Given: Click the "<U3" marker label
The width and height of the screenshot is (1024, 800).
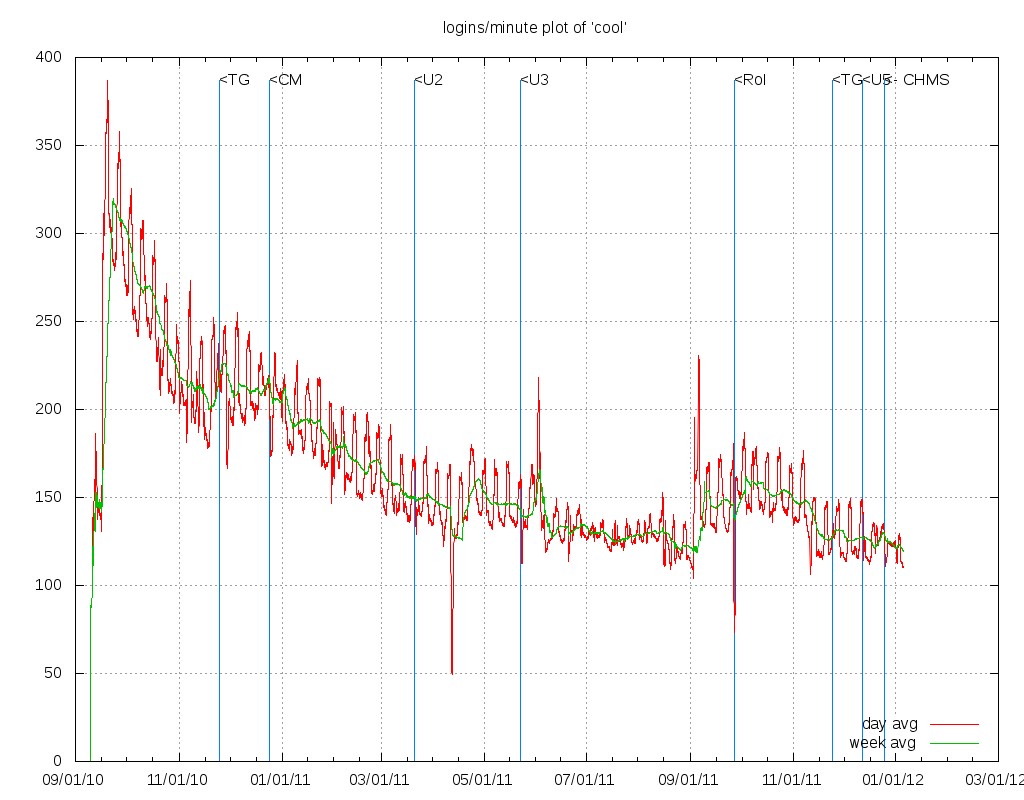Looking at the screenshot, I should (x=535, y=80).
